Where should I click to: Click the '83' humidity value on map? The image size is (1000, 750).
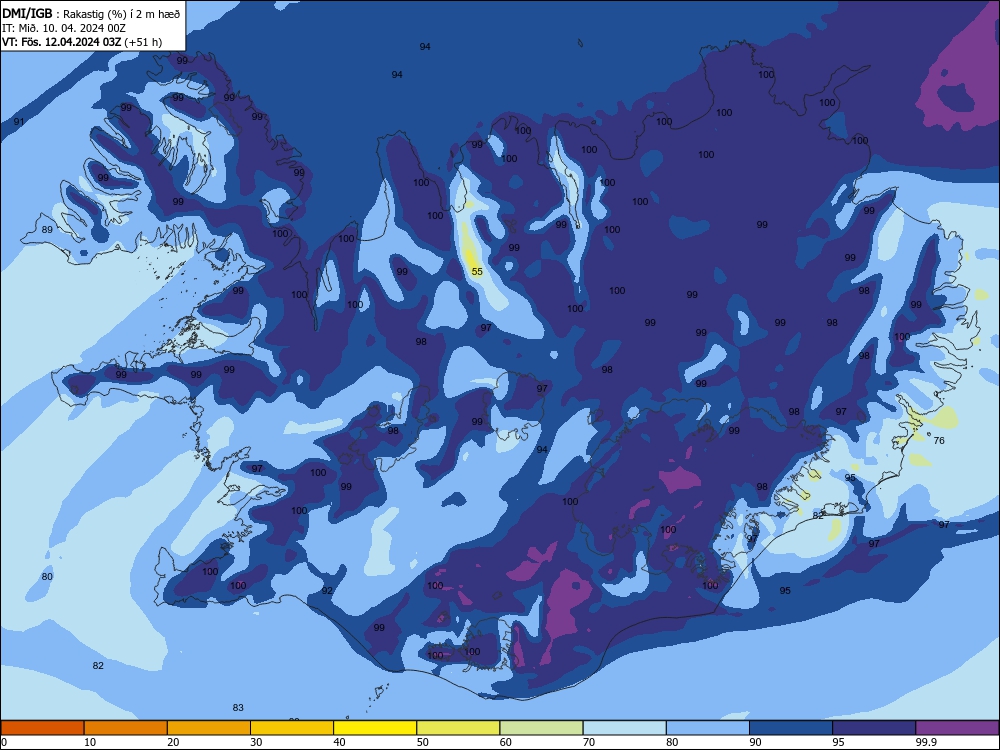tap(238, 708)
